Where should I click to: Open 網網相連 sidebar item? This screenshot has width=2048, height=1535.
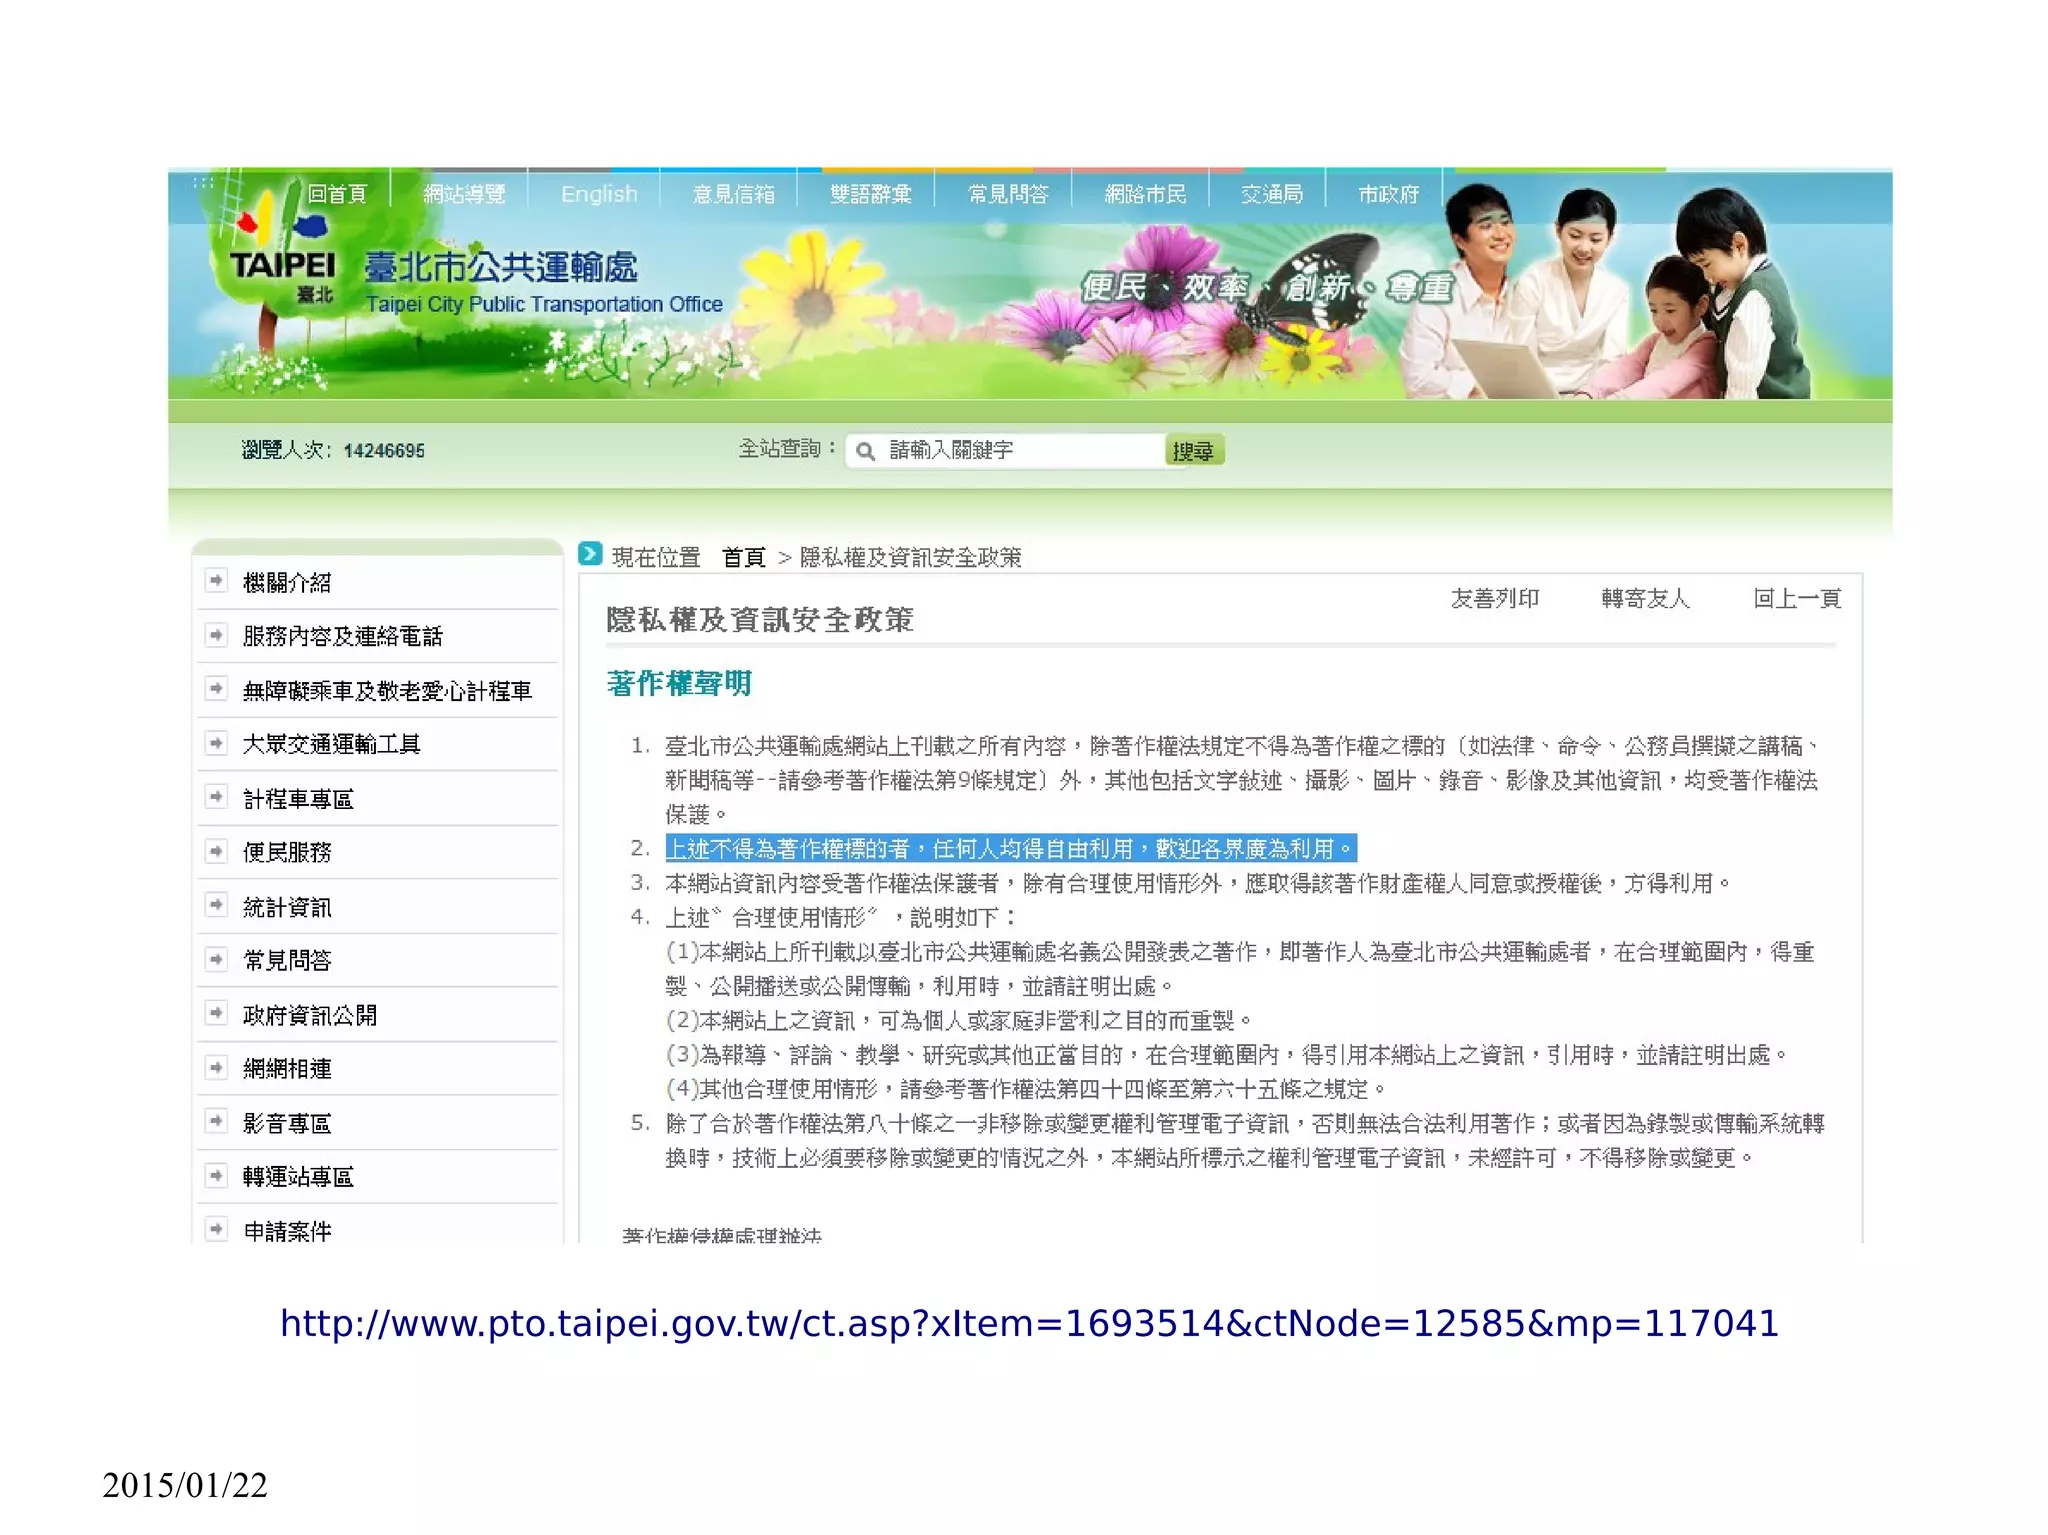(286, 1069)
